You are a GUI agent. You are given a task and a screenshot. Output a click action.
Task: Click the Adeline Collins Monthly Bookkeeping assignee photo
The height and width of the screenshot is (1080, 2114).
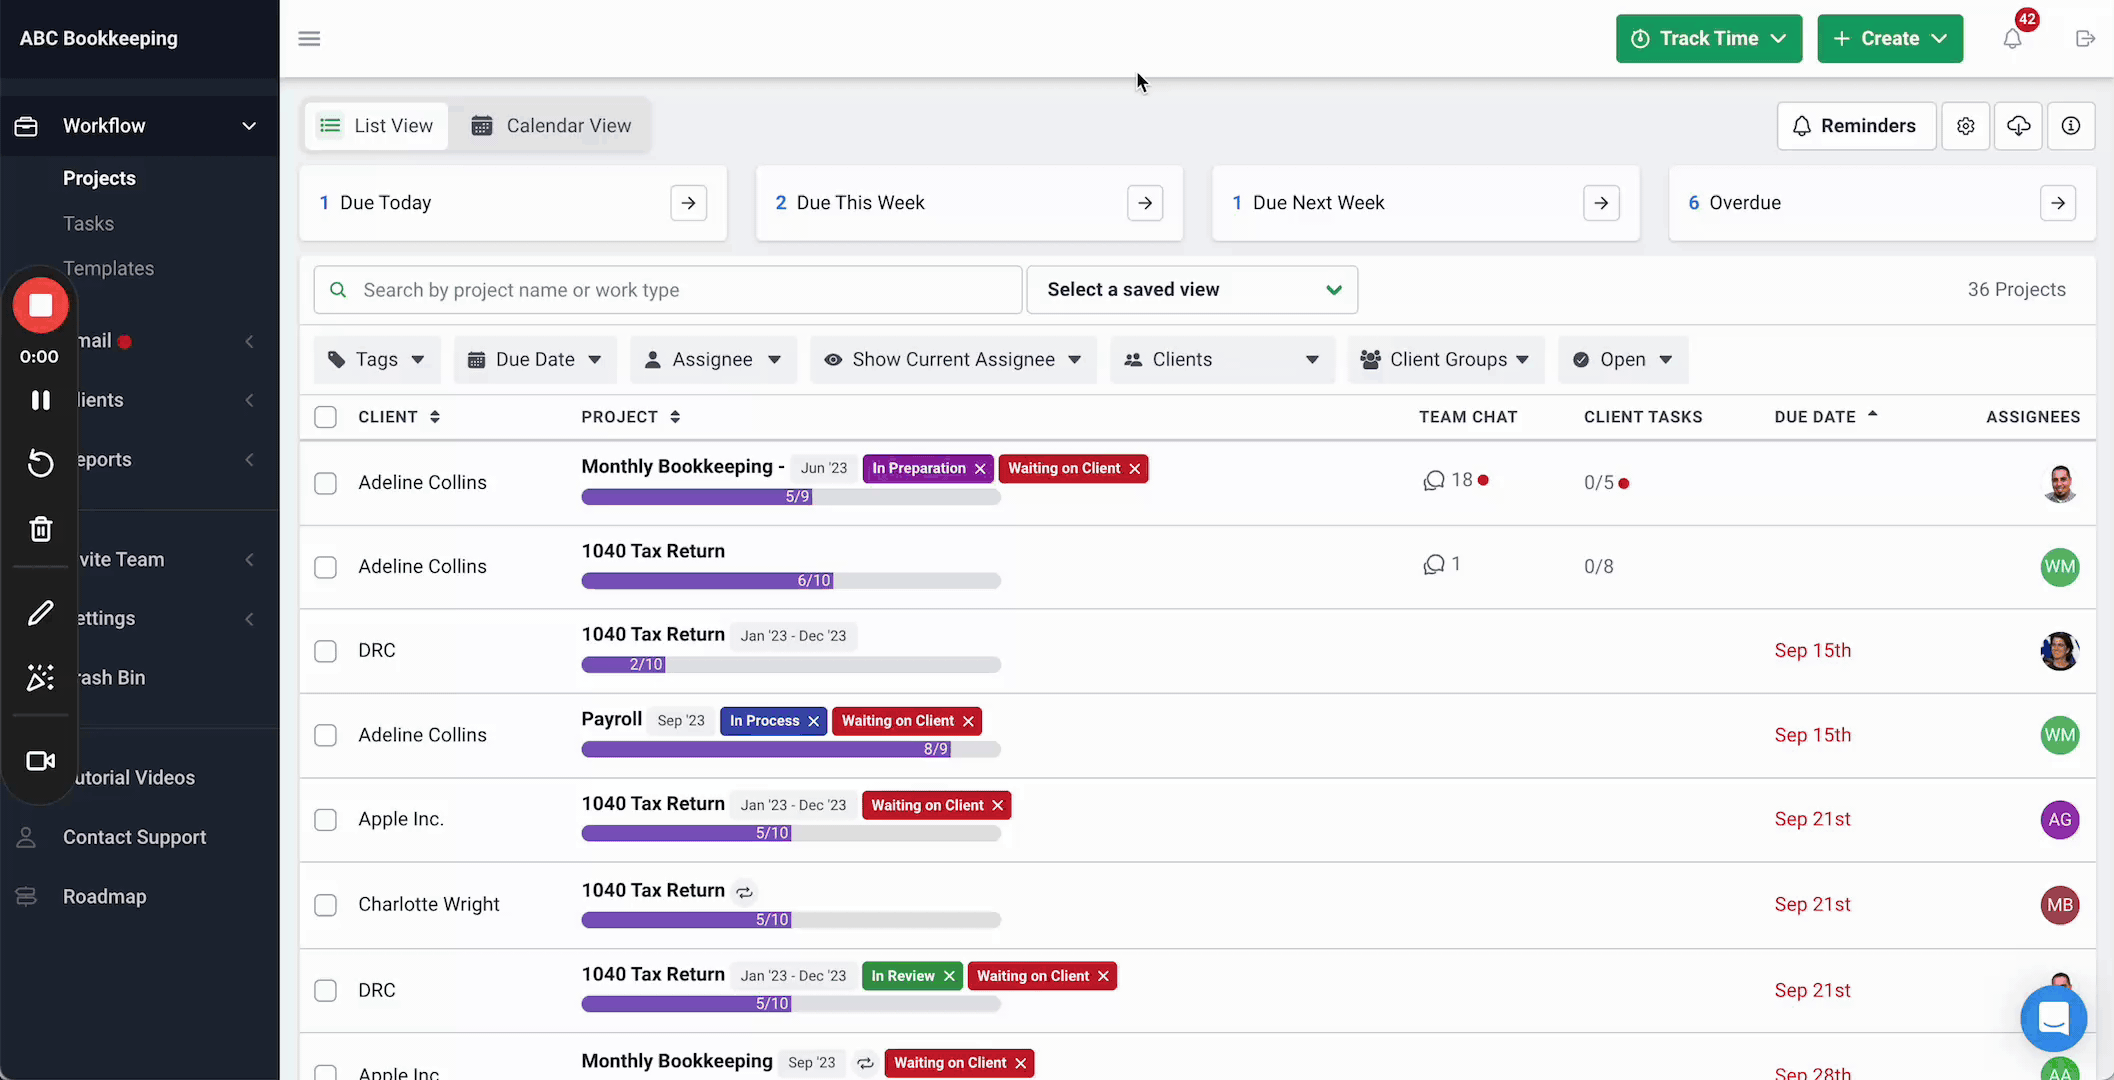pyautogui.click(x=2060, y=483)
